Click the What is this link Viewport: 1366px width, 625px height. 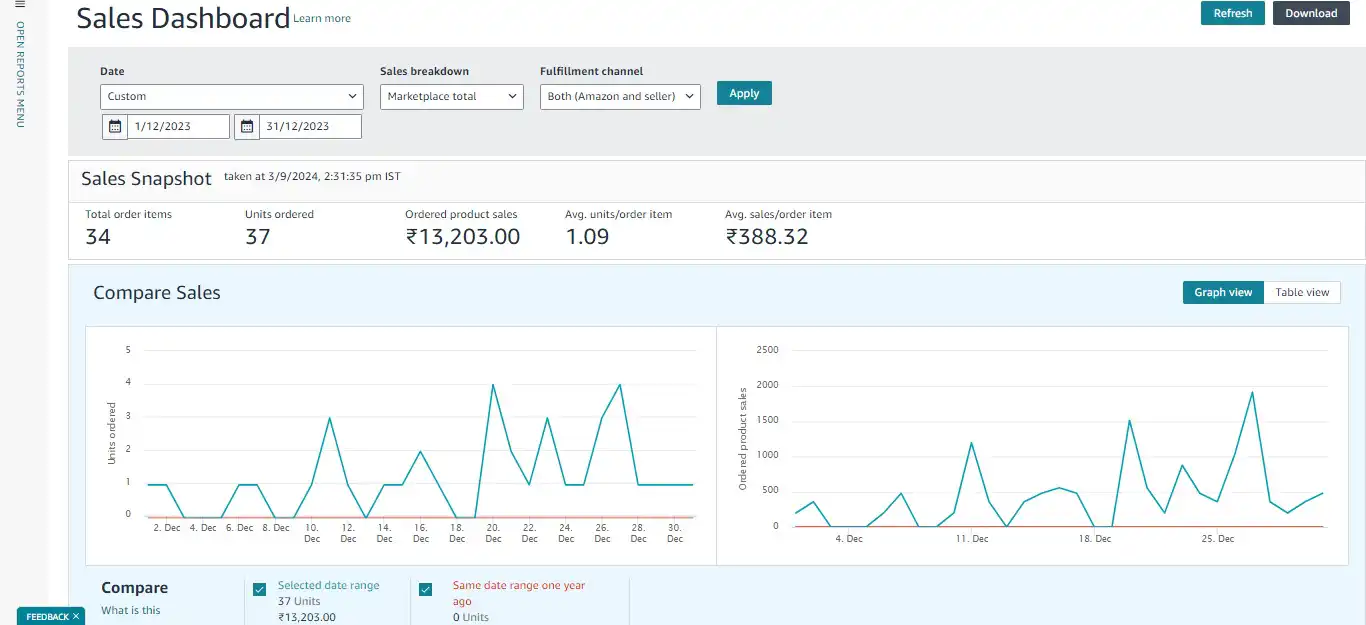131,610
